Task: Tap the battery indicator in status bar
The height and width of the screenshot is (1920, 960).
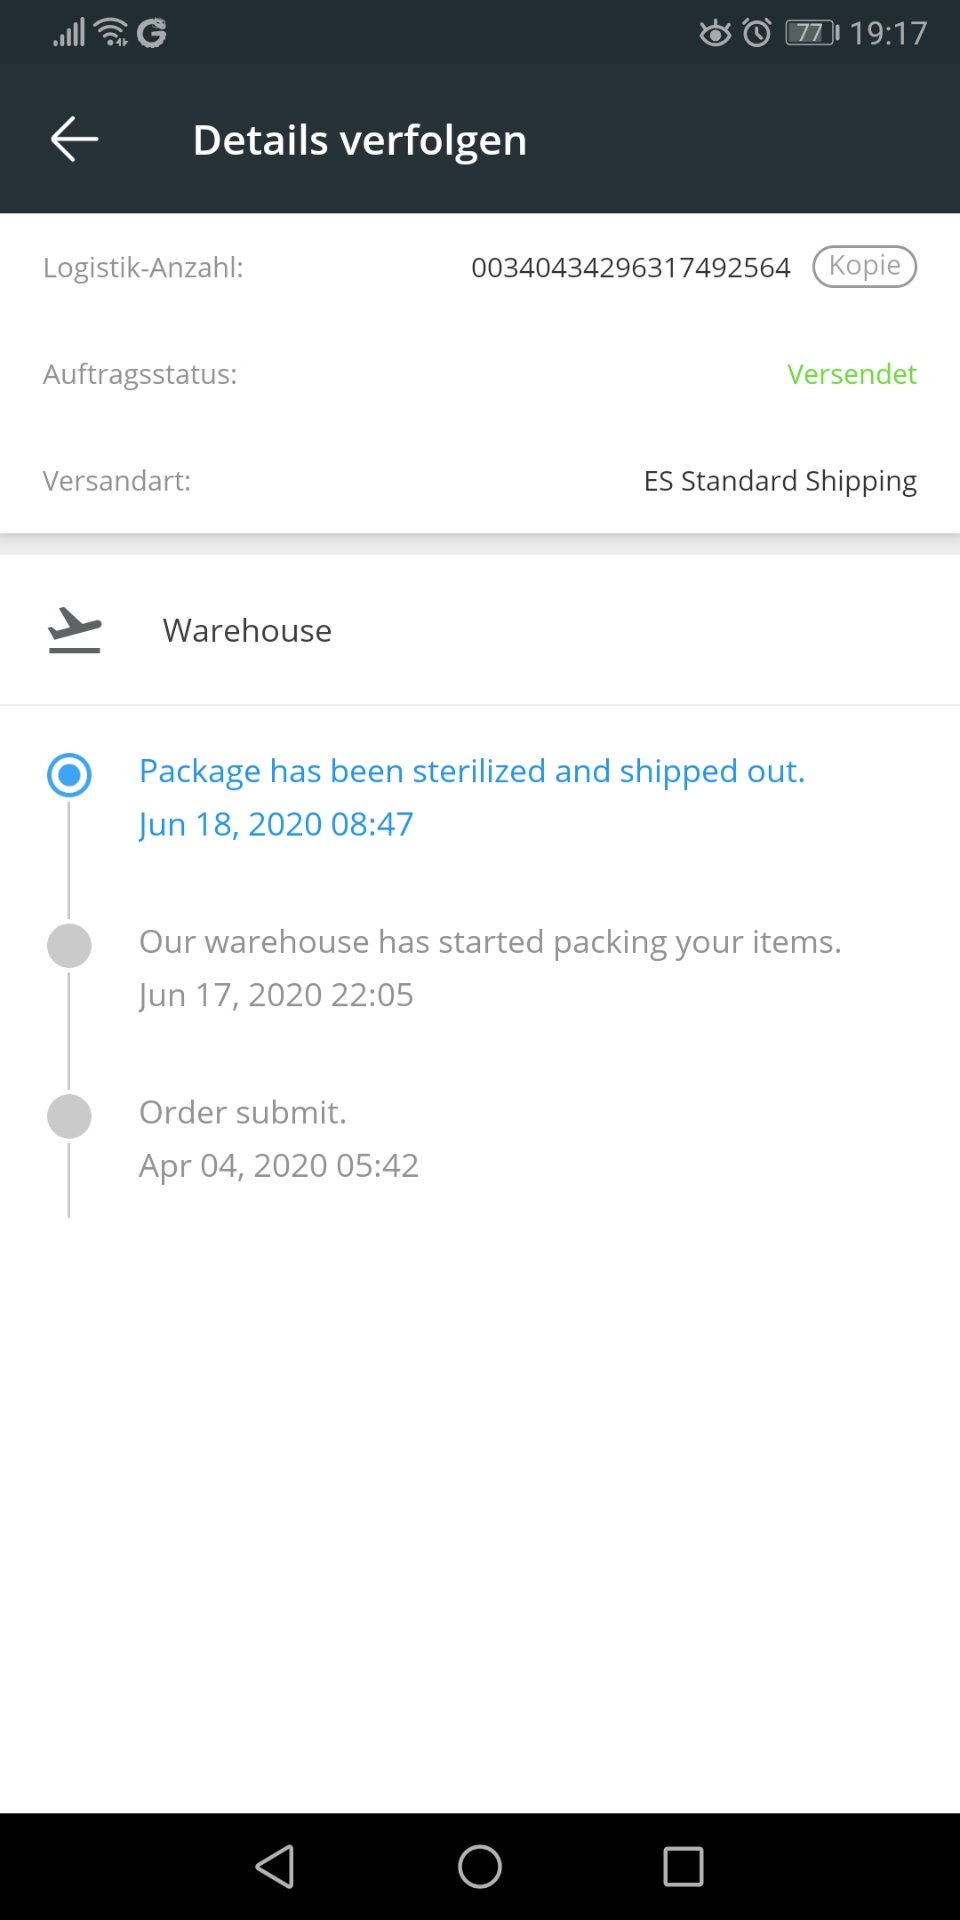Action: [812, 33]
